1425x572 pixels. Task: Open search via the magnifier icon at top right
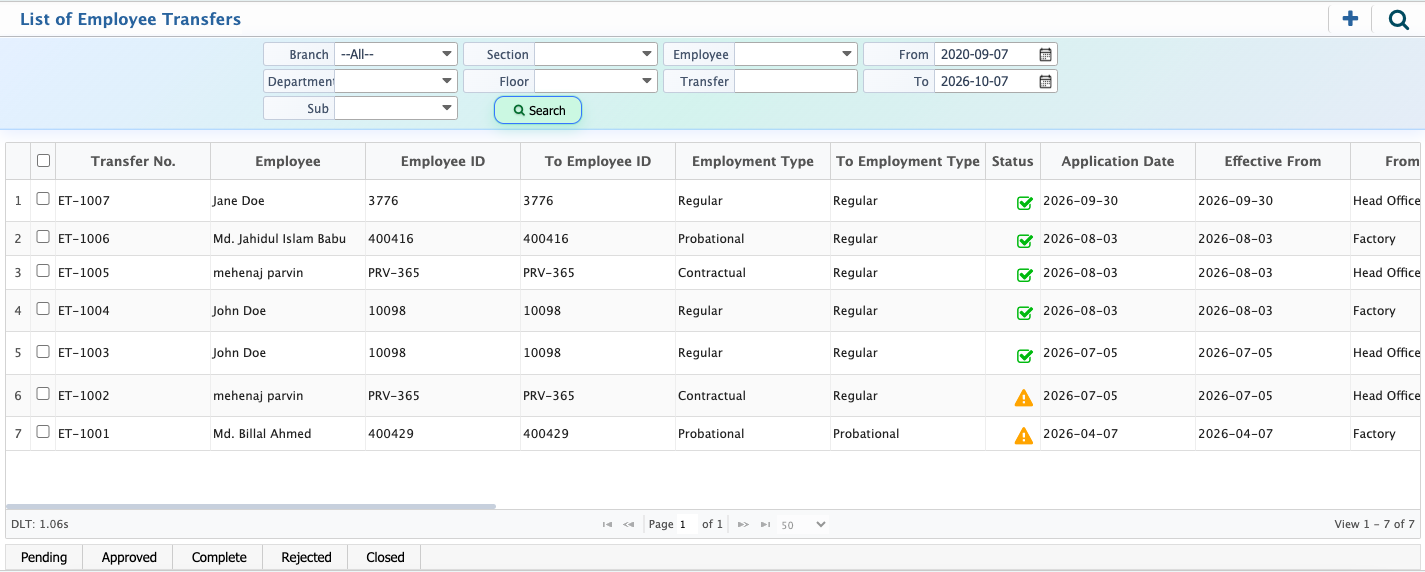1398,19
